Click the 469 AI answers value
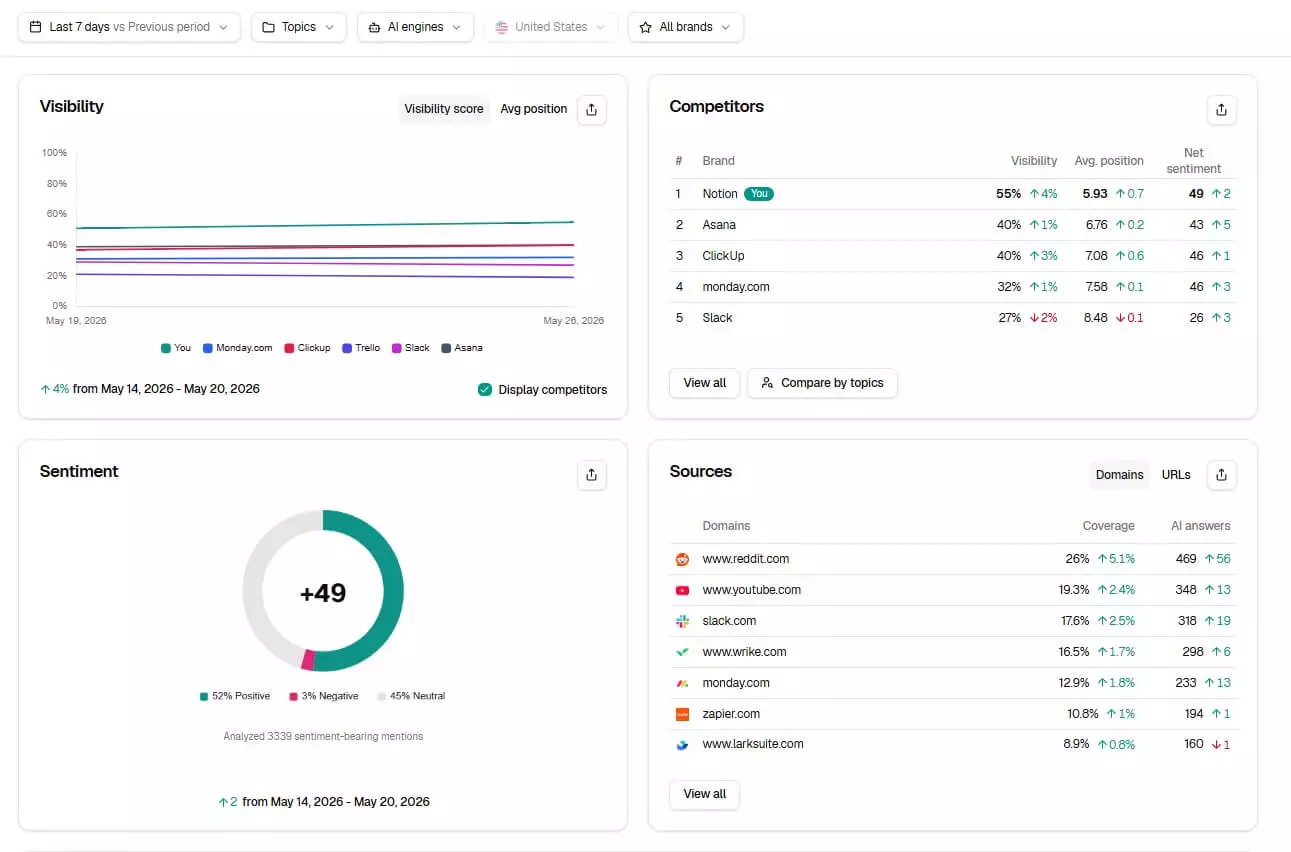 tap(1187, 559)
